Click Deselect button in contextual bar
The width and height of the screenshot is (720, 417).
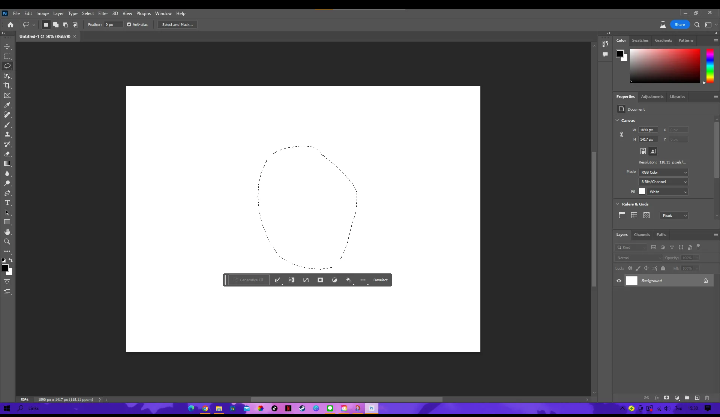tap(380, 280)
